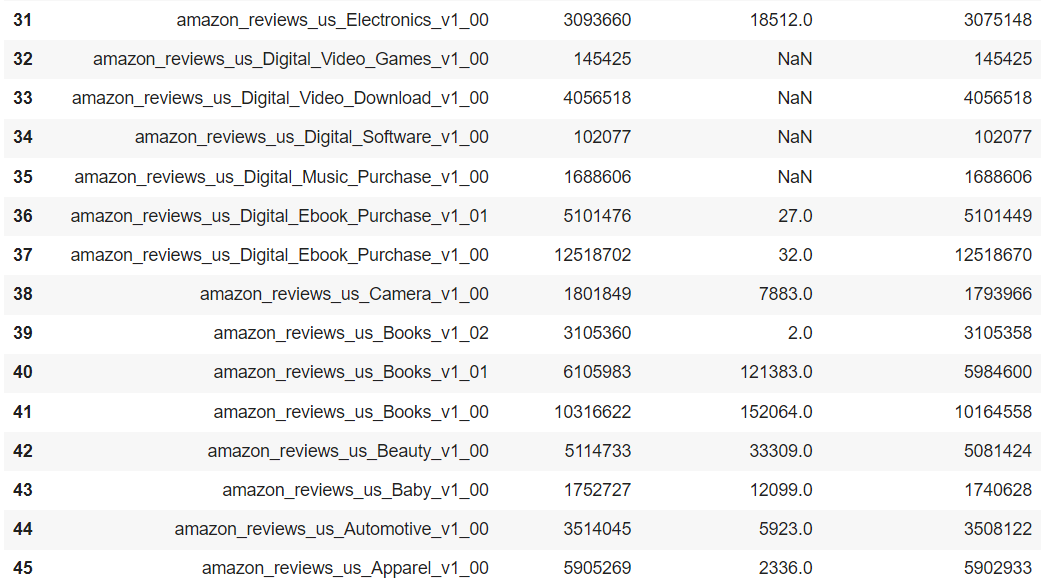Click amazon_reviews_us_Books_v1_02
The width and height of the screenshot is (1052, 582).
pos(351,333)
